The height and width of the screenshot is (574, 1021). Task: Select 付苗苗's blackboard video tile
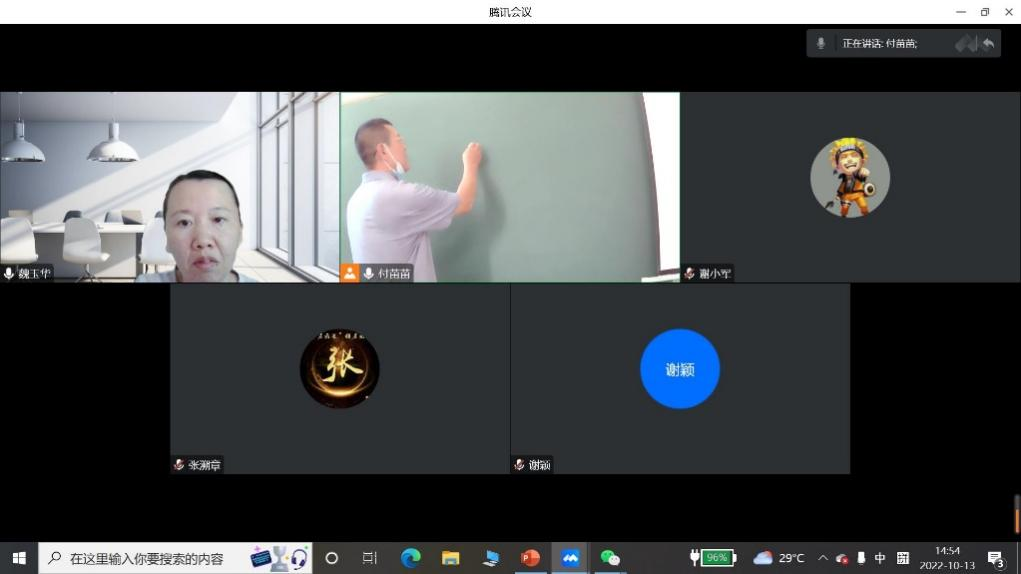[510, 185]
